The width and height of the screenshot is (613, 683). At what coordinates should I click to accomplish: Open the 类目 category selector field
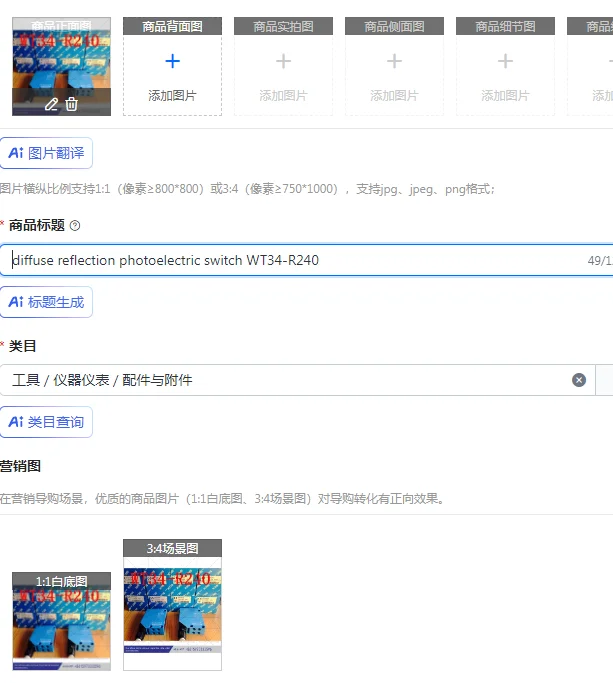(x=298, y=380)
